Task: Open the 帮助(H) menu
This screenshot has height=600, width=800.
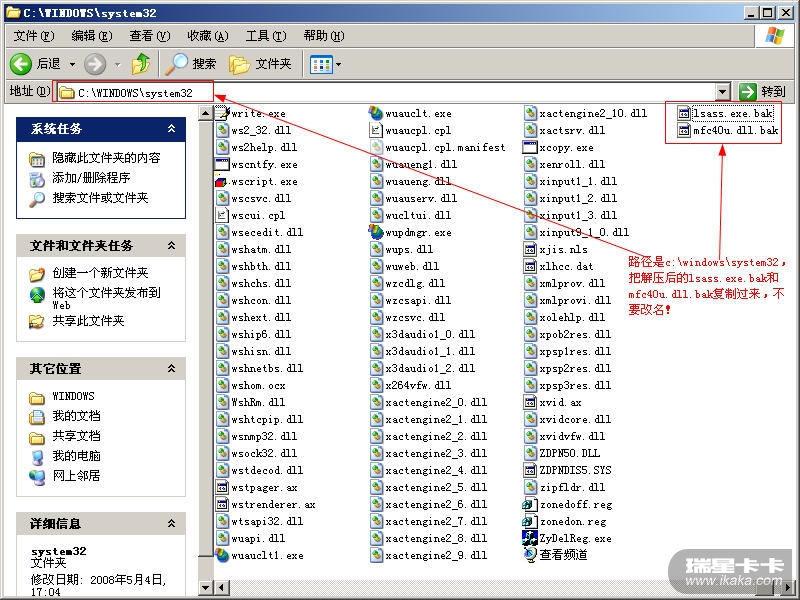Action: pyautogui.click(x=323, y=36)
